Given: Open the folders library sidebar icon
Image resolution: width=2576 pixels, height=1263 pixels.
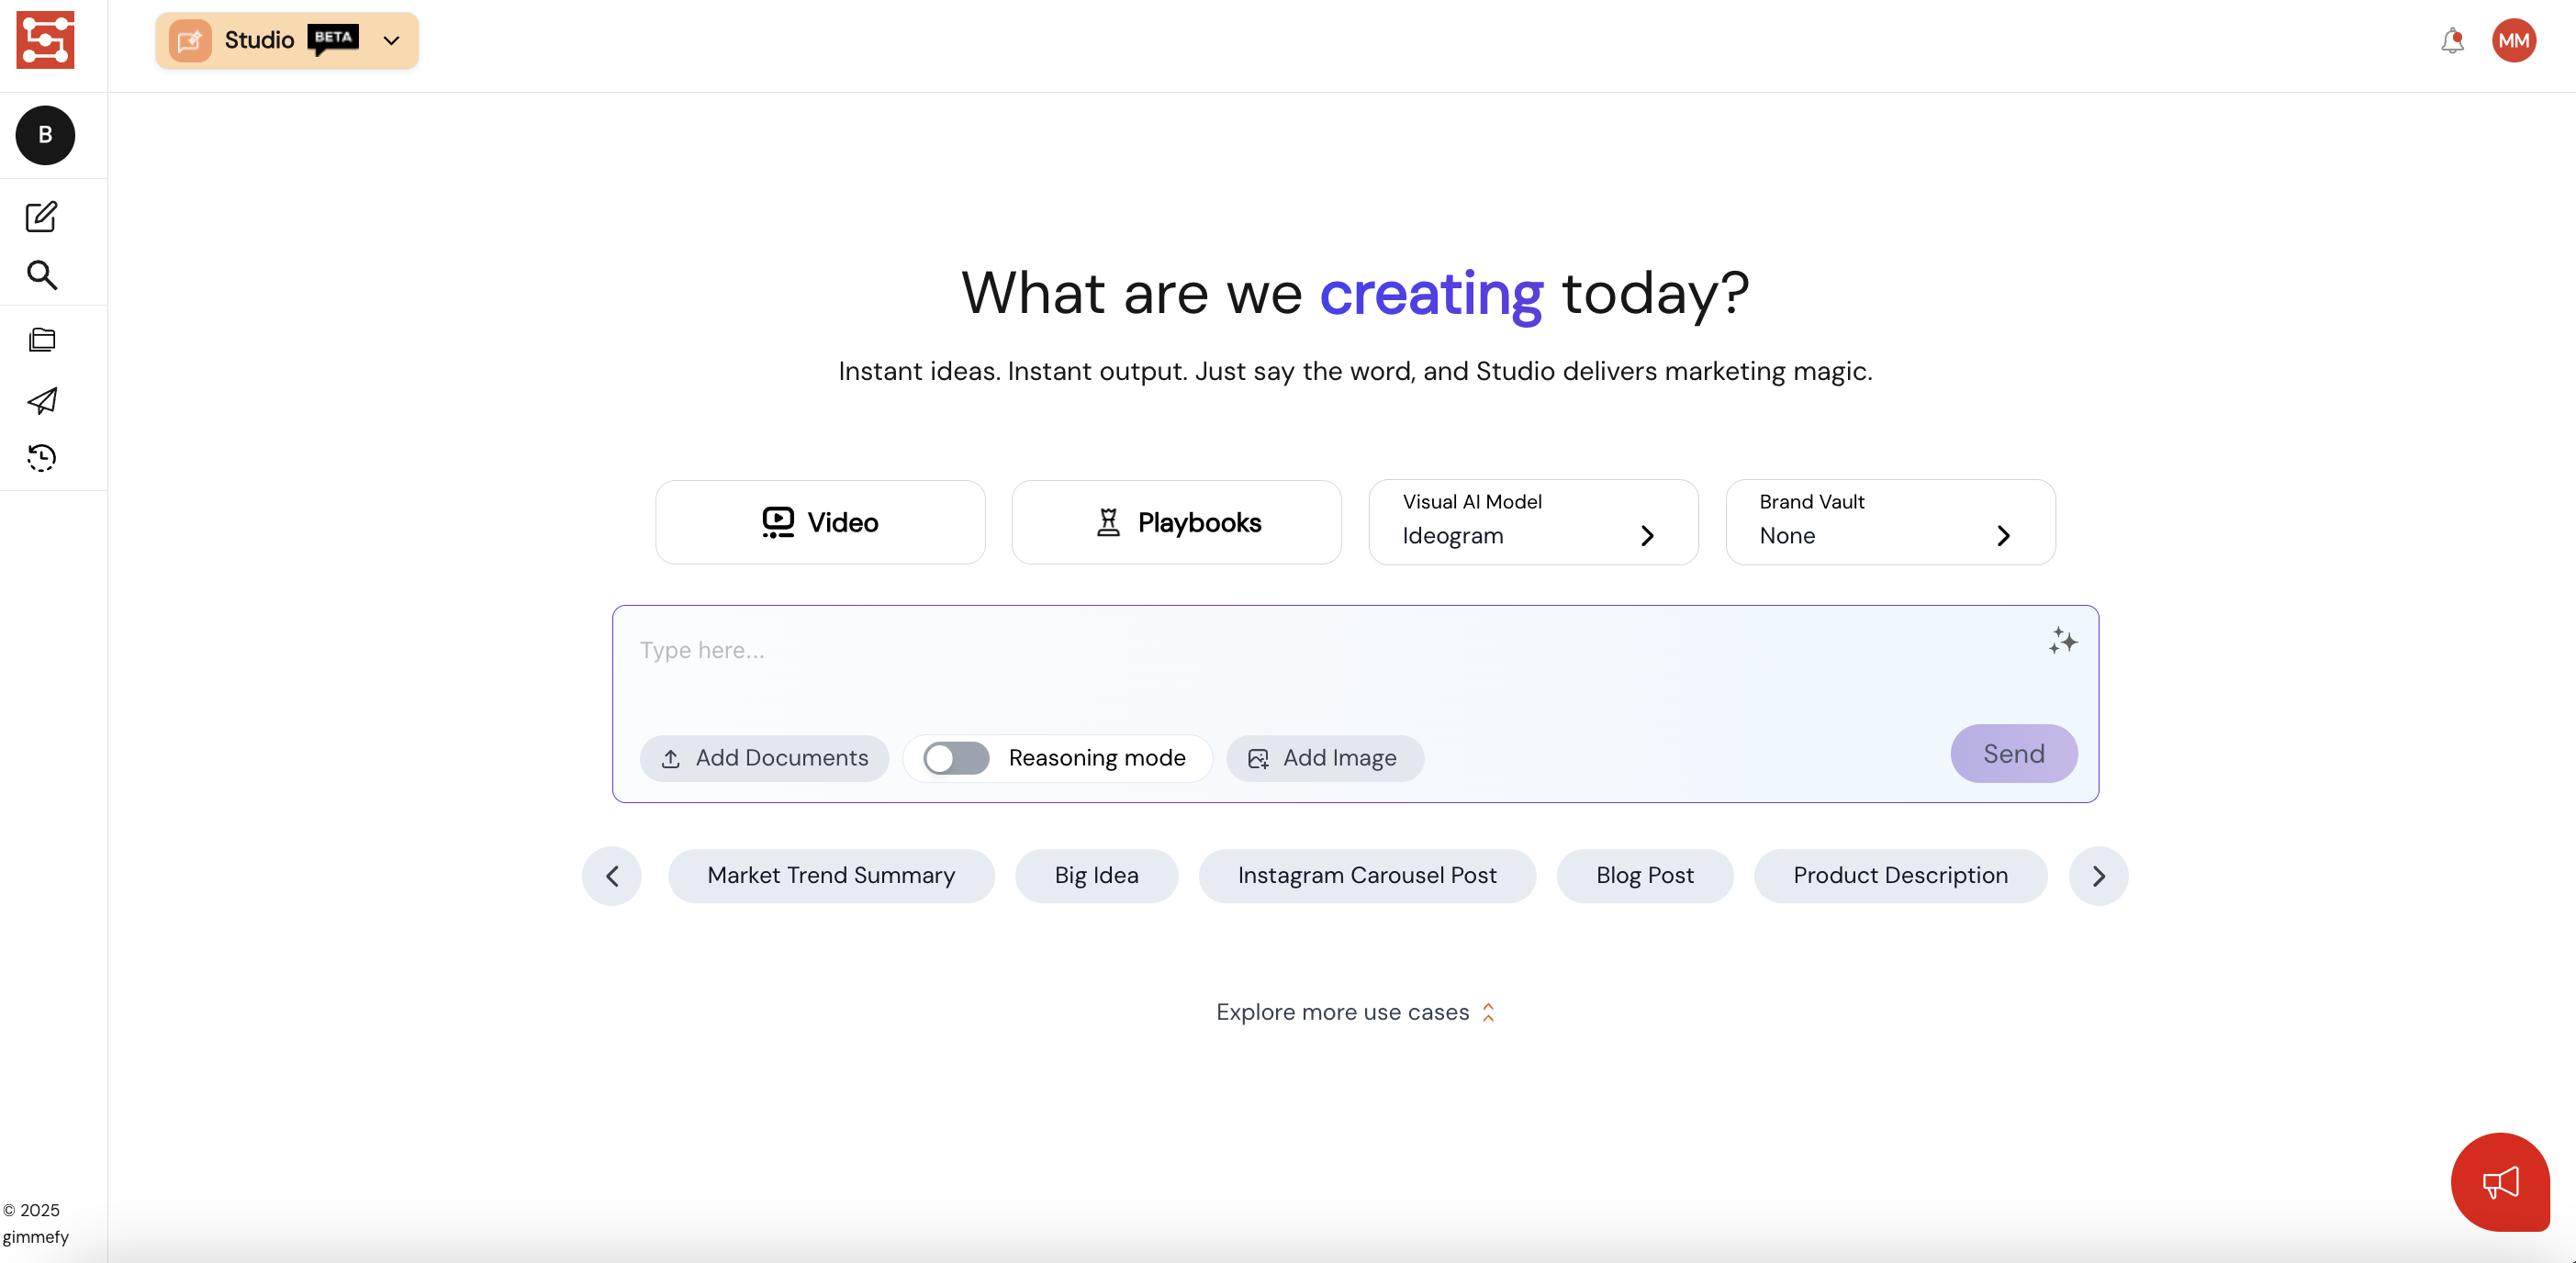Looking at the screenshot, I should [x=41, y=340].
